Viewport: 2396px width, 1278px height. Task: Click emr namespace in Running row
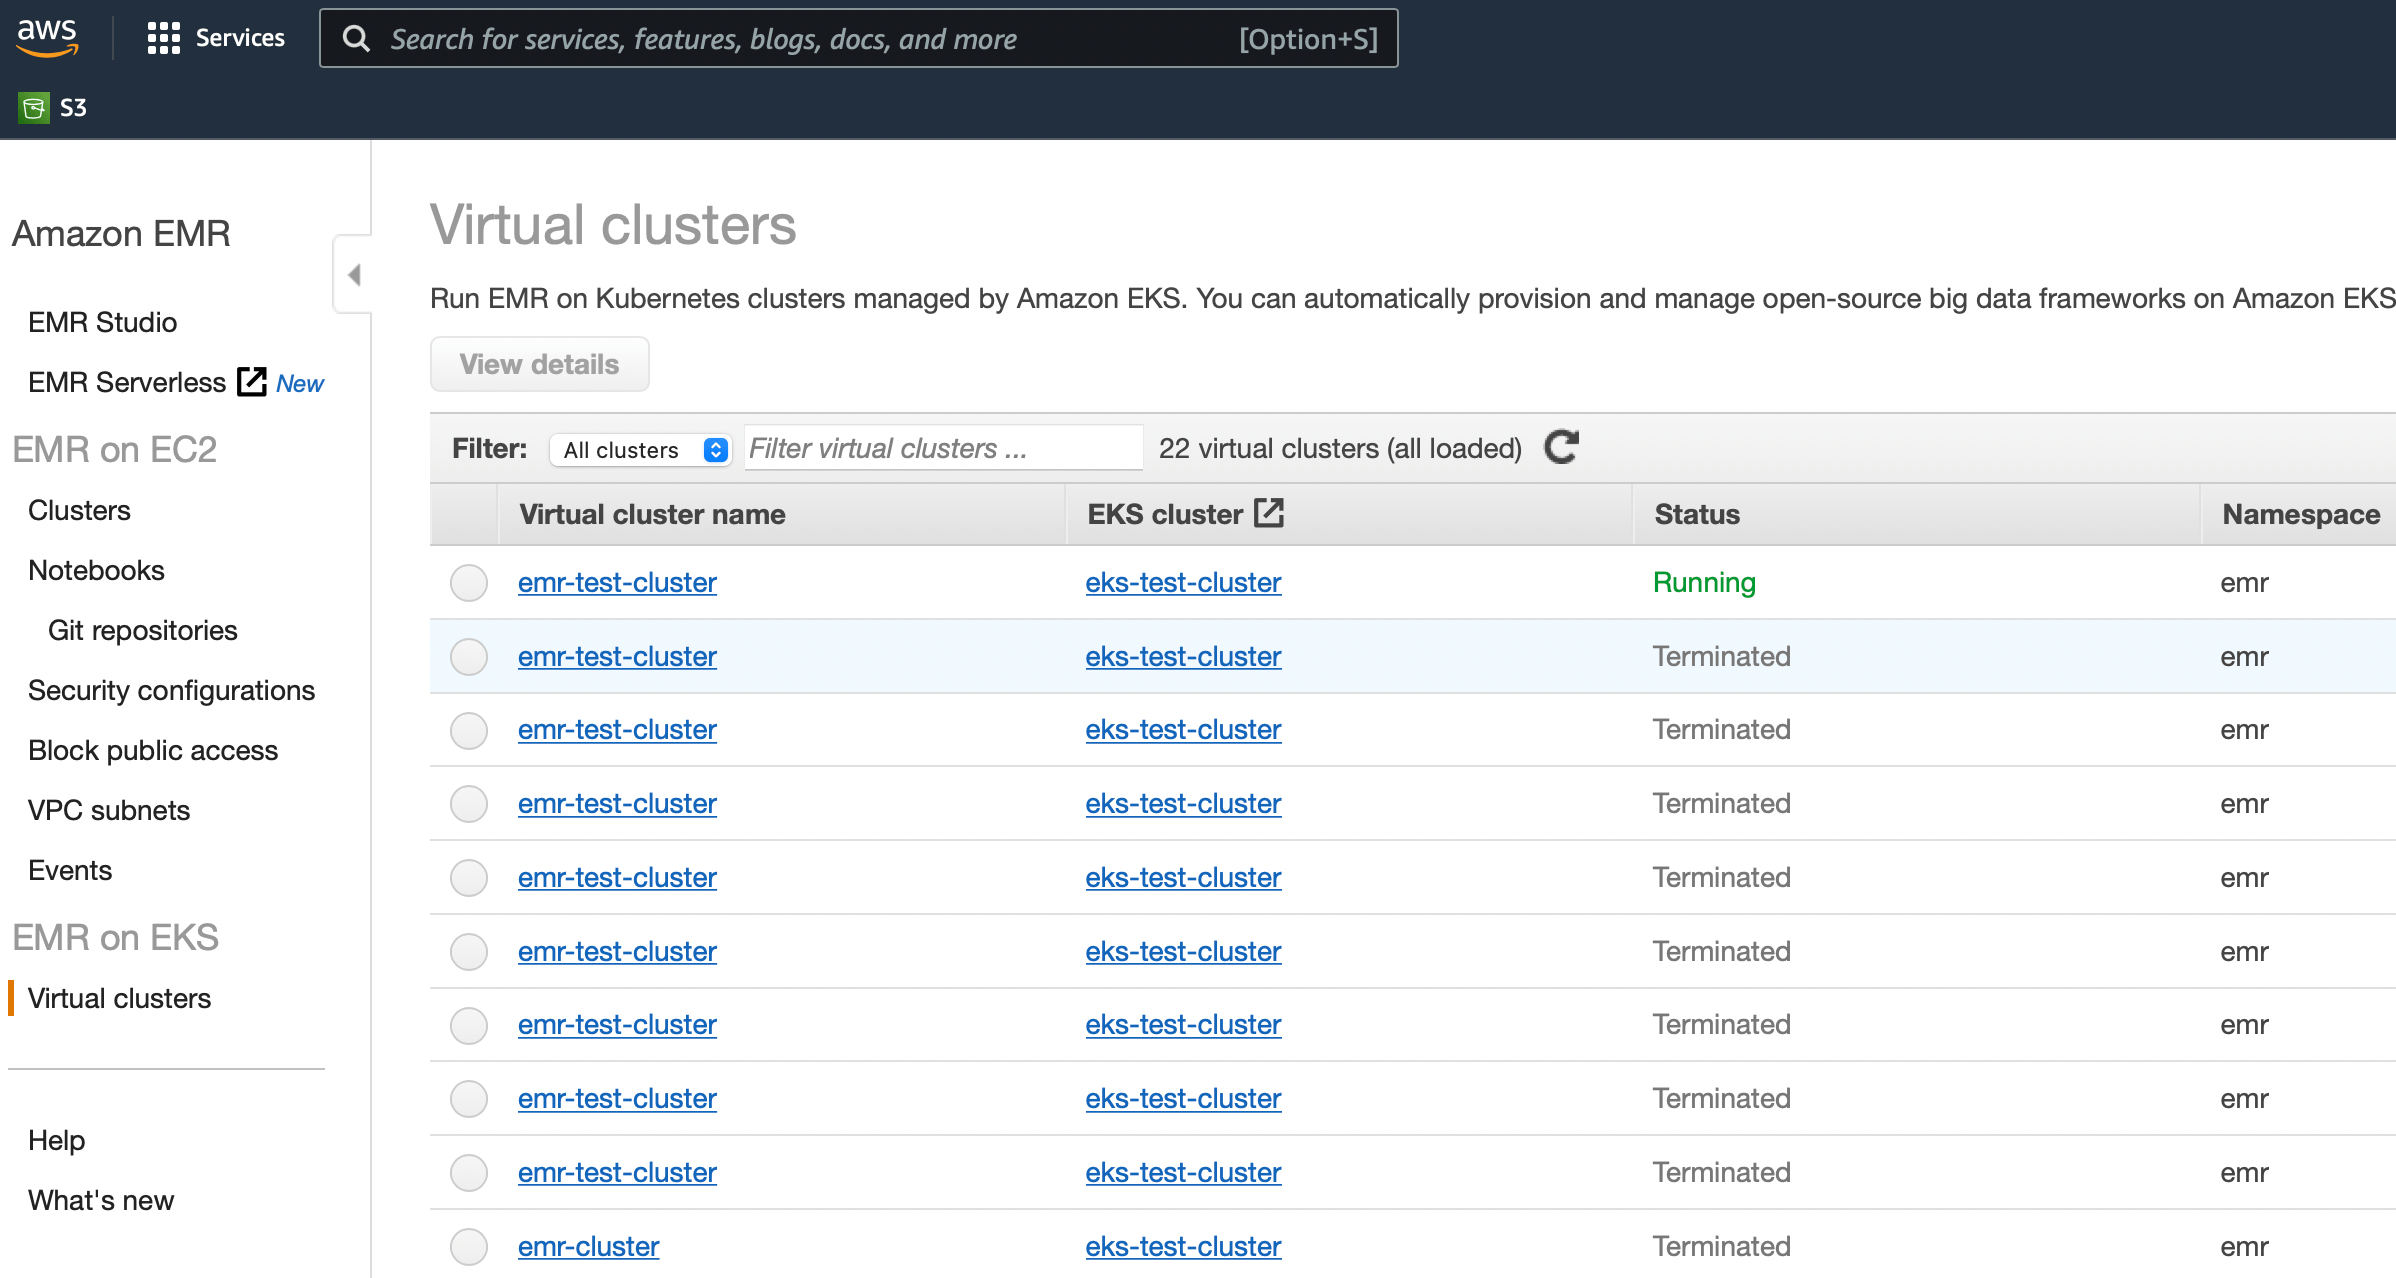coord(2244,582)
